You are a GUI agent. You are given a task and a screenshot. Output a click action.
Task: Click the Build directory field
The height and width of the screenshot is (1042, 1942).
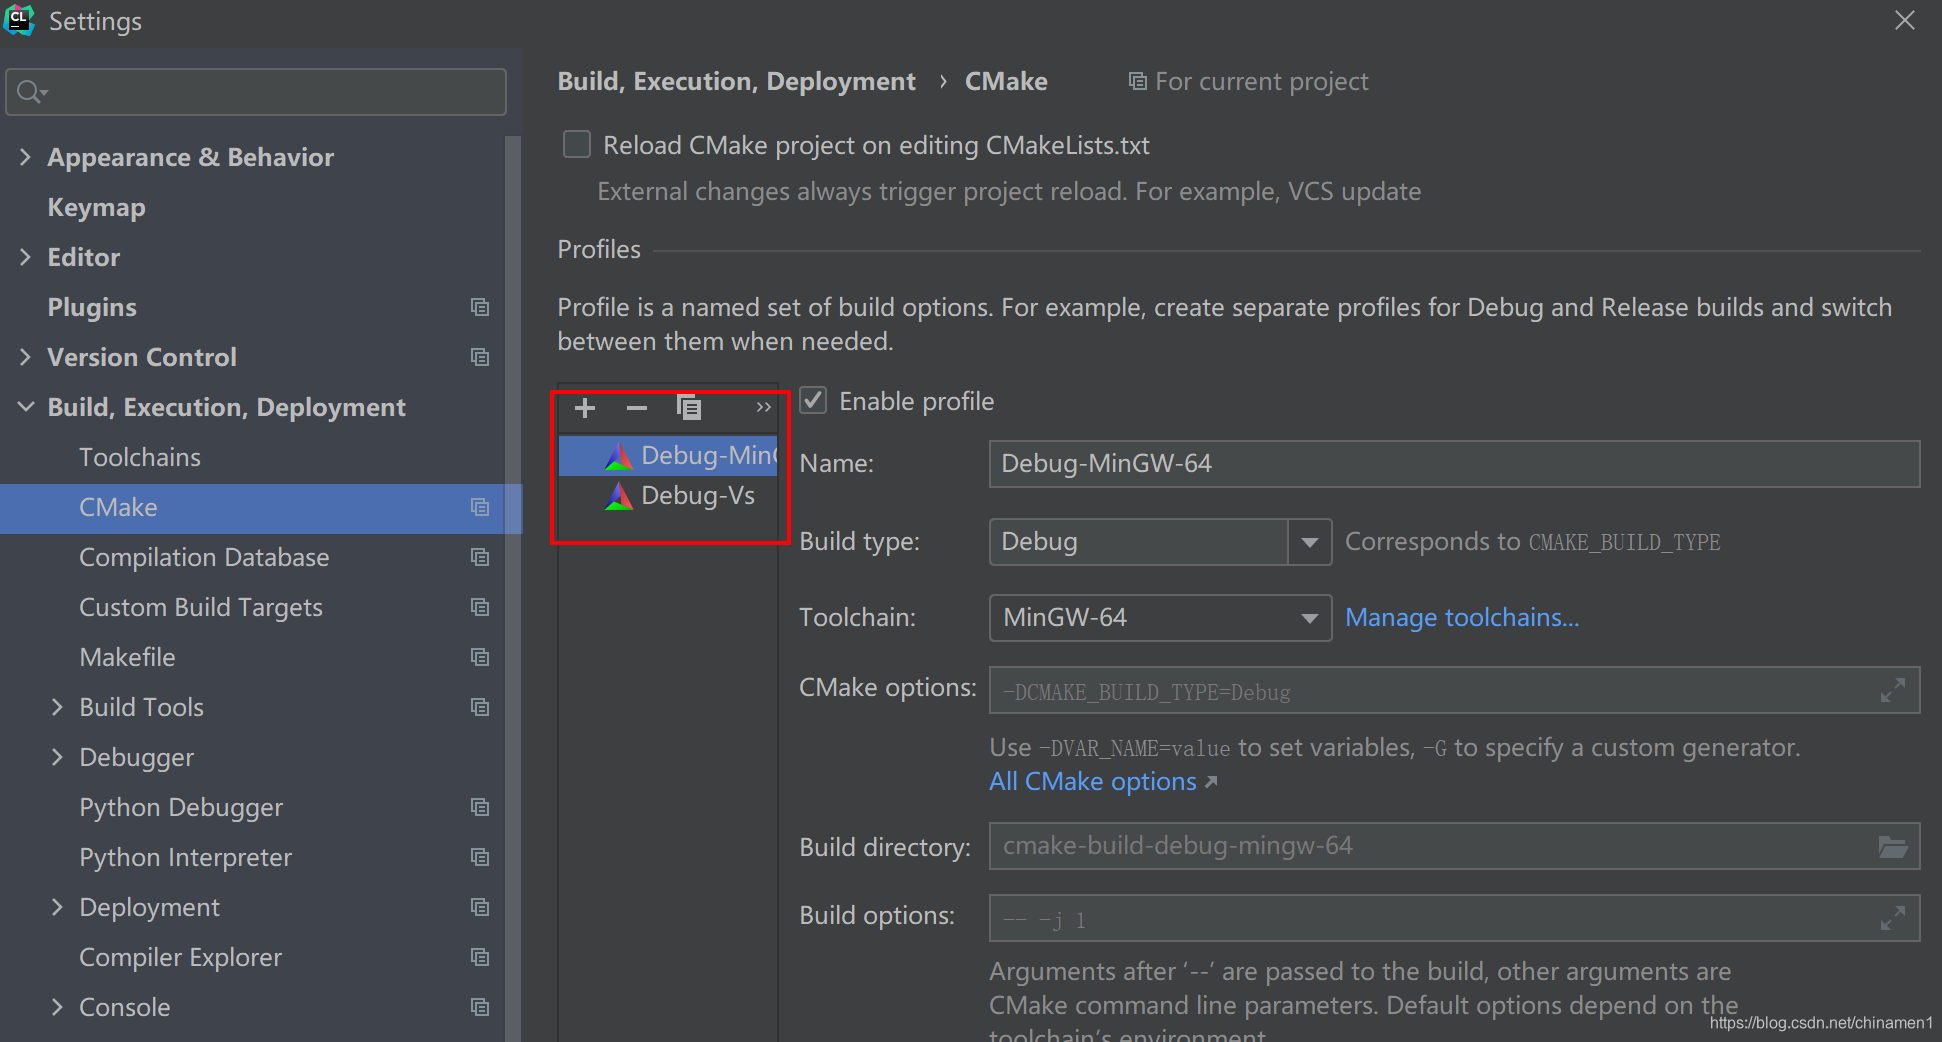(x=1454, y=846)
